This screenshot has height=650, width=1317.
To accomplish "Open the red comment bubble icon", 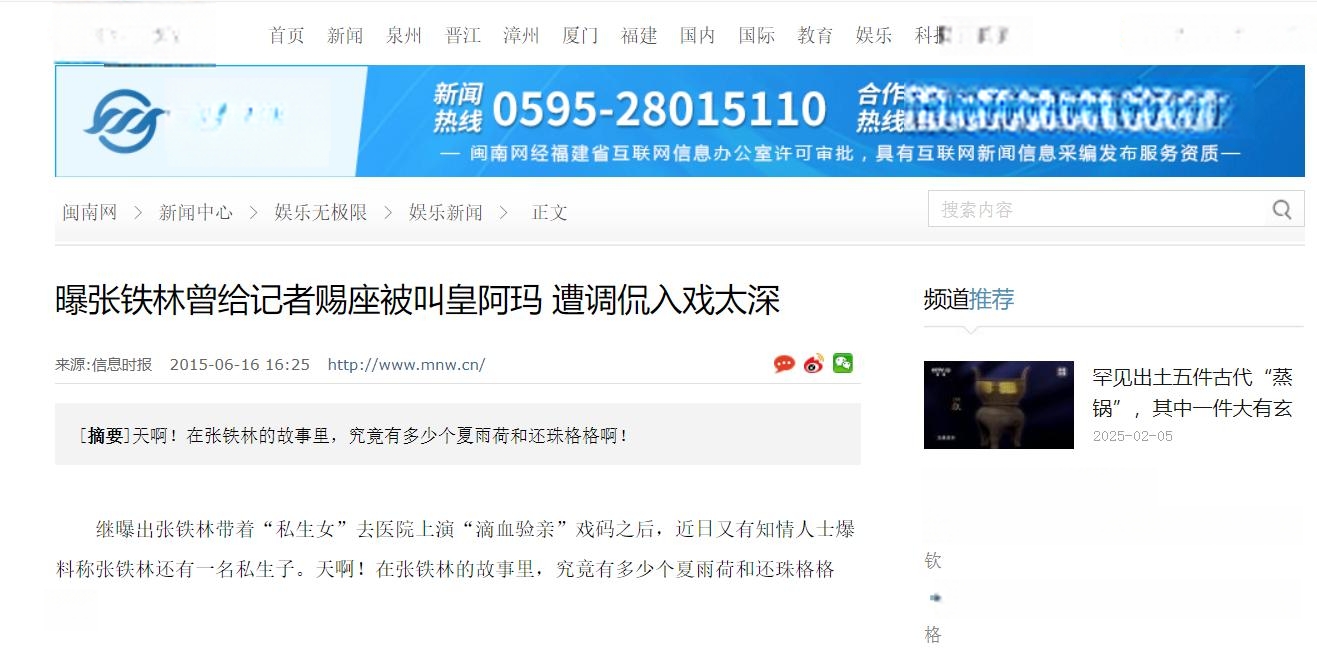I will click(784, 364).
